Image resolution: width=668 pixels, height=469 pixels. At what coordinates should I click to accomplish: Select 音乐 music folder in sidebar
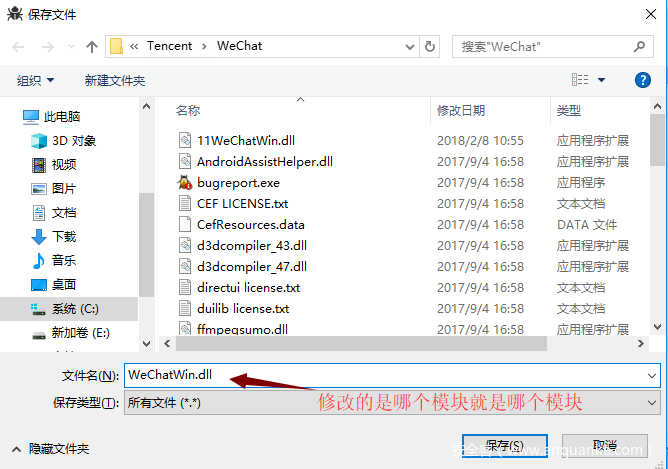(54, 260)
